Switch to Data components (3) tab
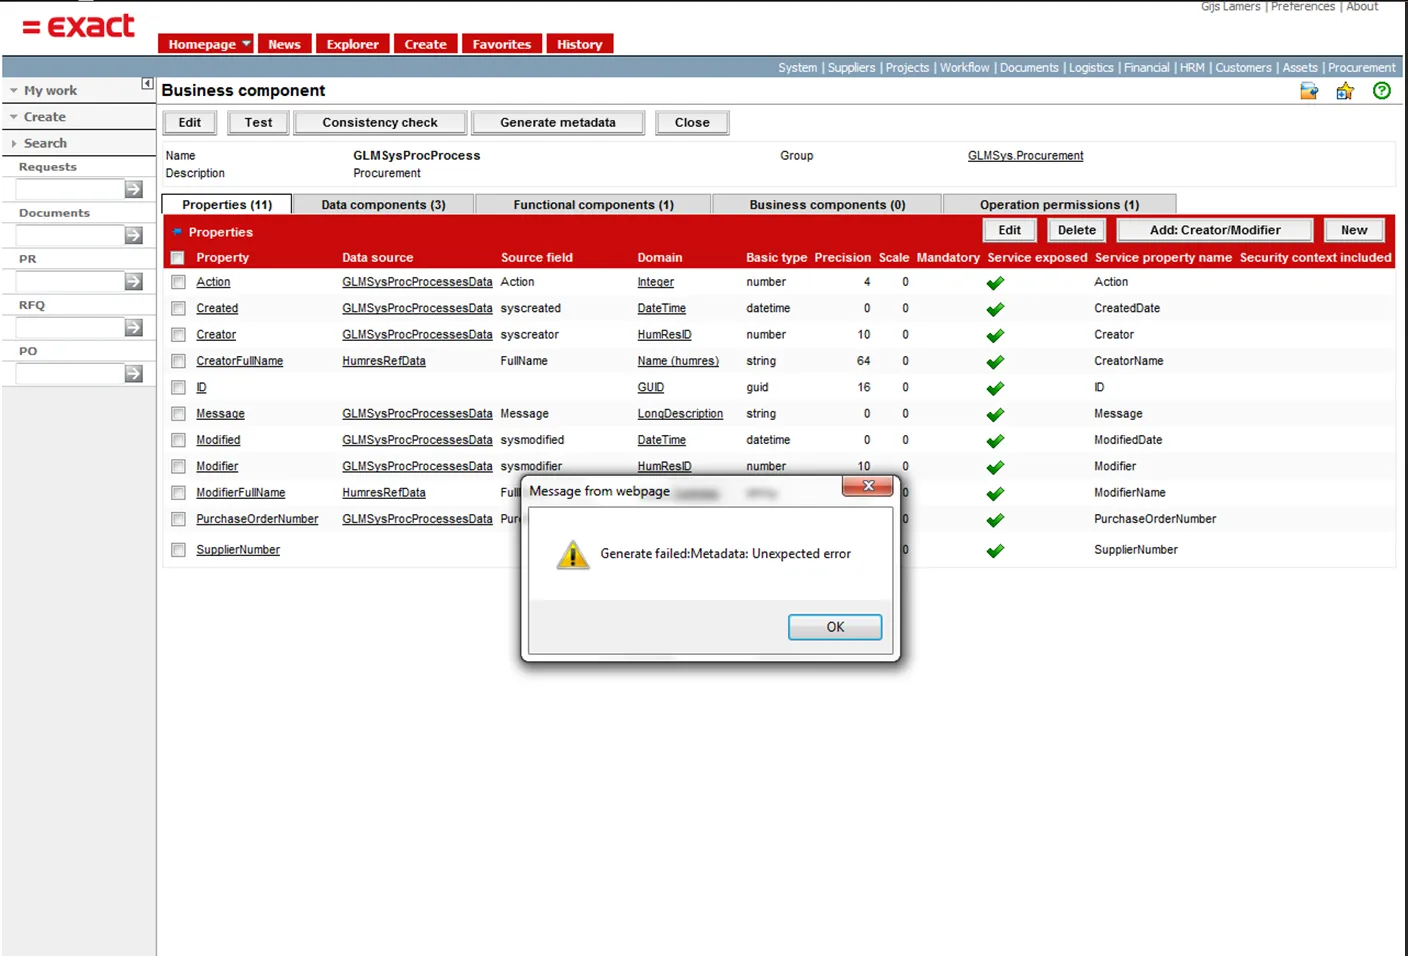Screen dimensions: 1408x956 point(383,205)
